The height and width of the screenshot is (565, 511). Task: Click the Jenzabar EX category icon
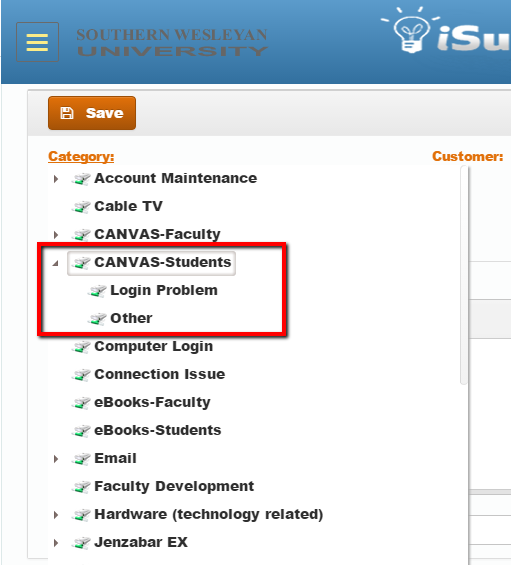(x=81, y=543)
